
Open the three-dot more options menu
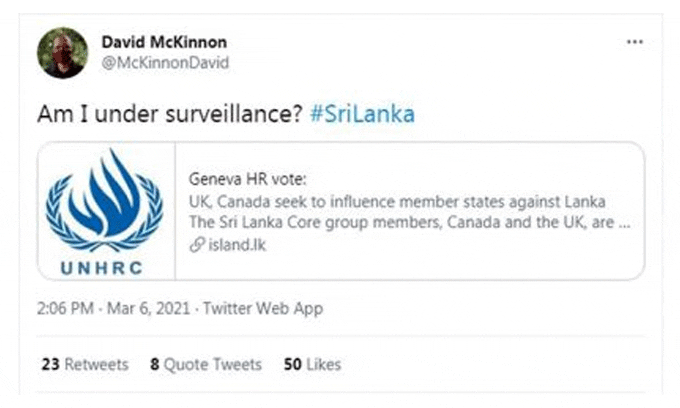[x=634, y=42]
